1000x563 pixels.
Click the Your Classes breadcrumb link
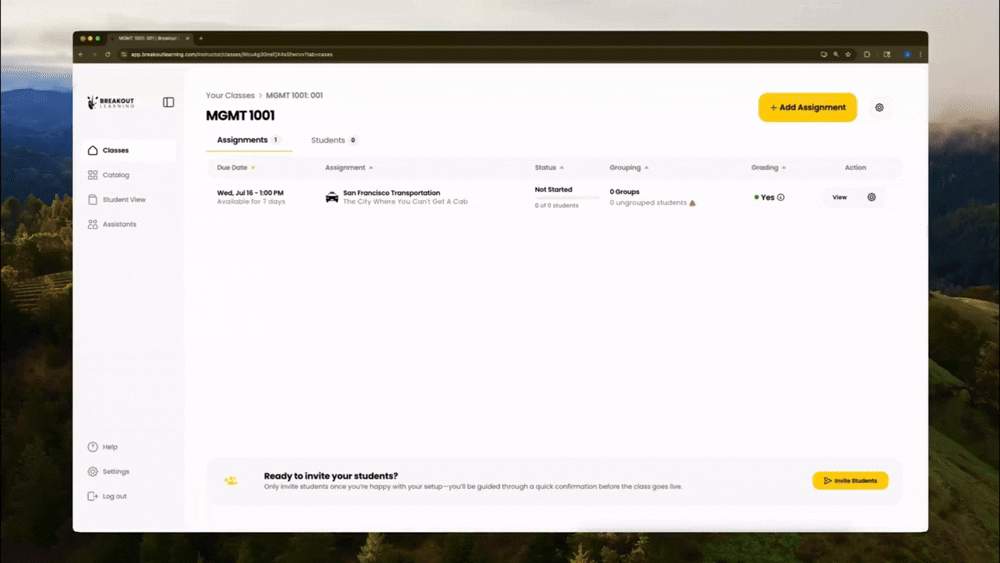[230, 96]
